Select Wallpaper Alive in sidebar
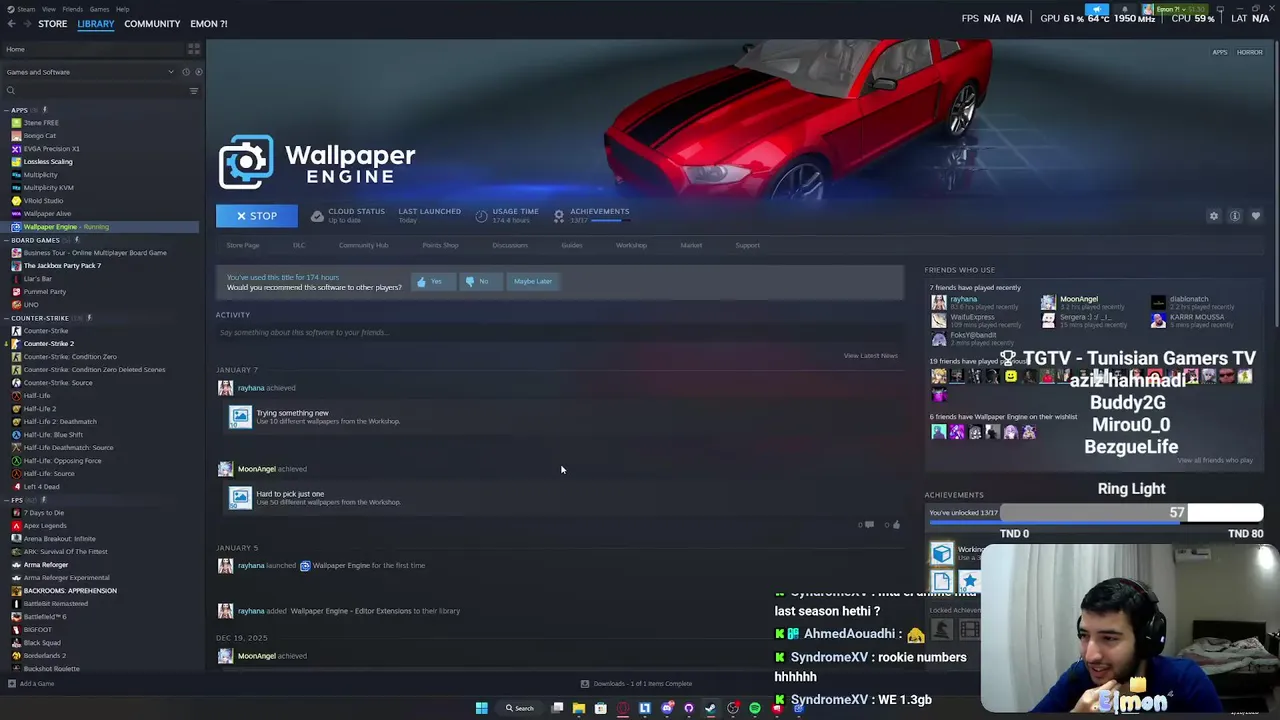Screen dimensions: 1280x720 [x=47, y=214]
